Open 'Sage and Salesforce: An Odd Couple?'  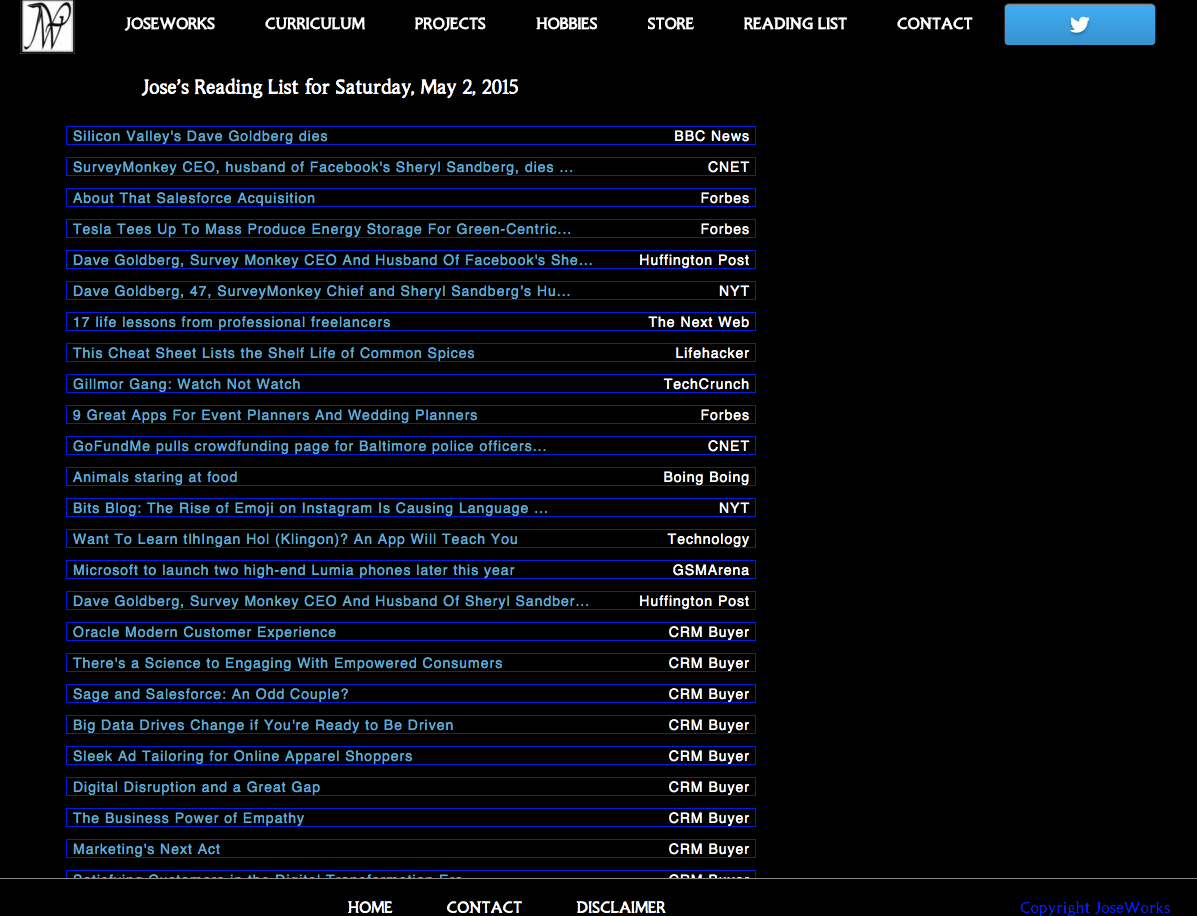[x=210, y=695]
